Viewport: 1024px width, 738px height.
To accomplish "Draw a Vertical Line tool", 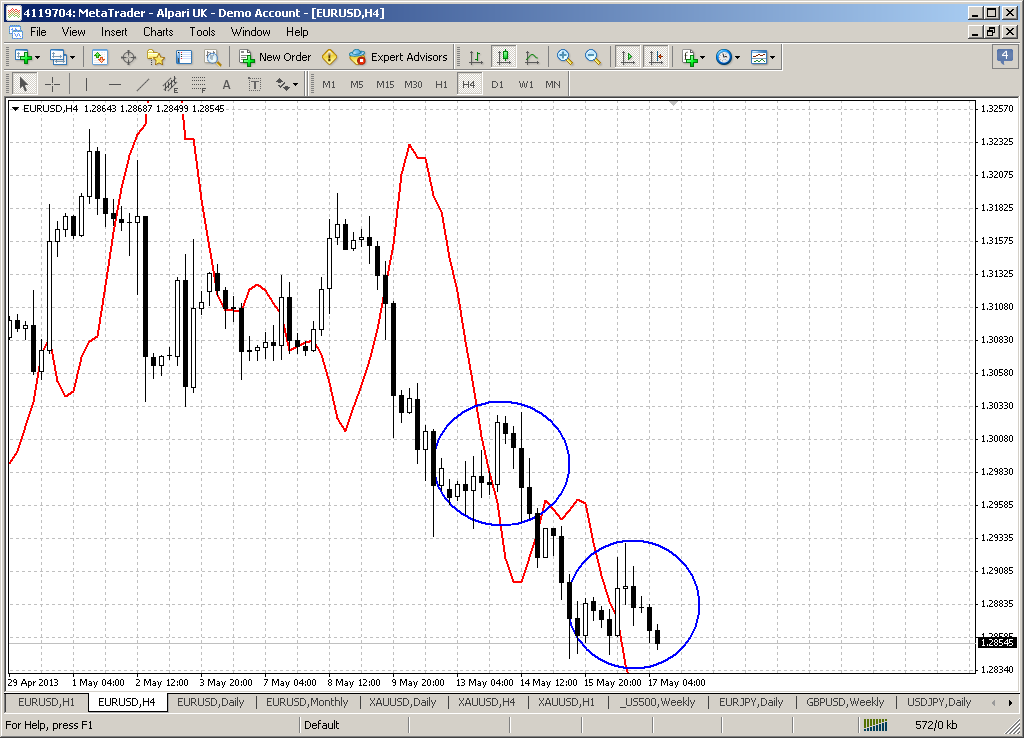I will (x=86, y=84).
